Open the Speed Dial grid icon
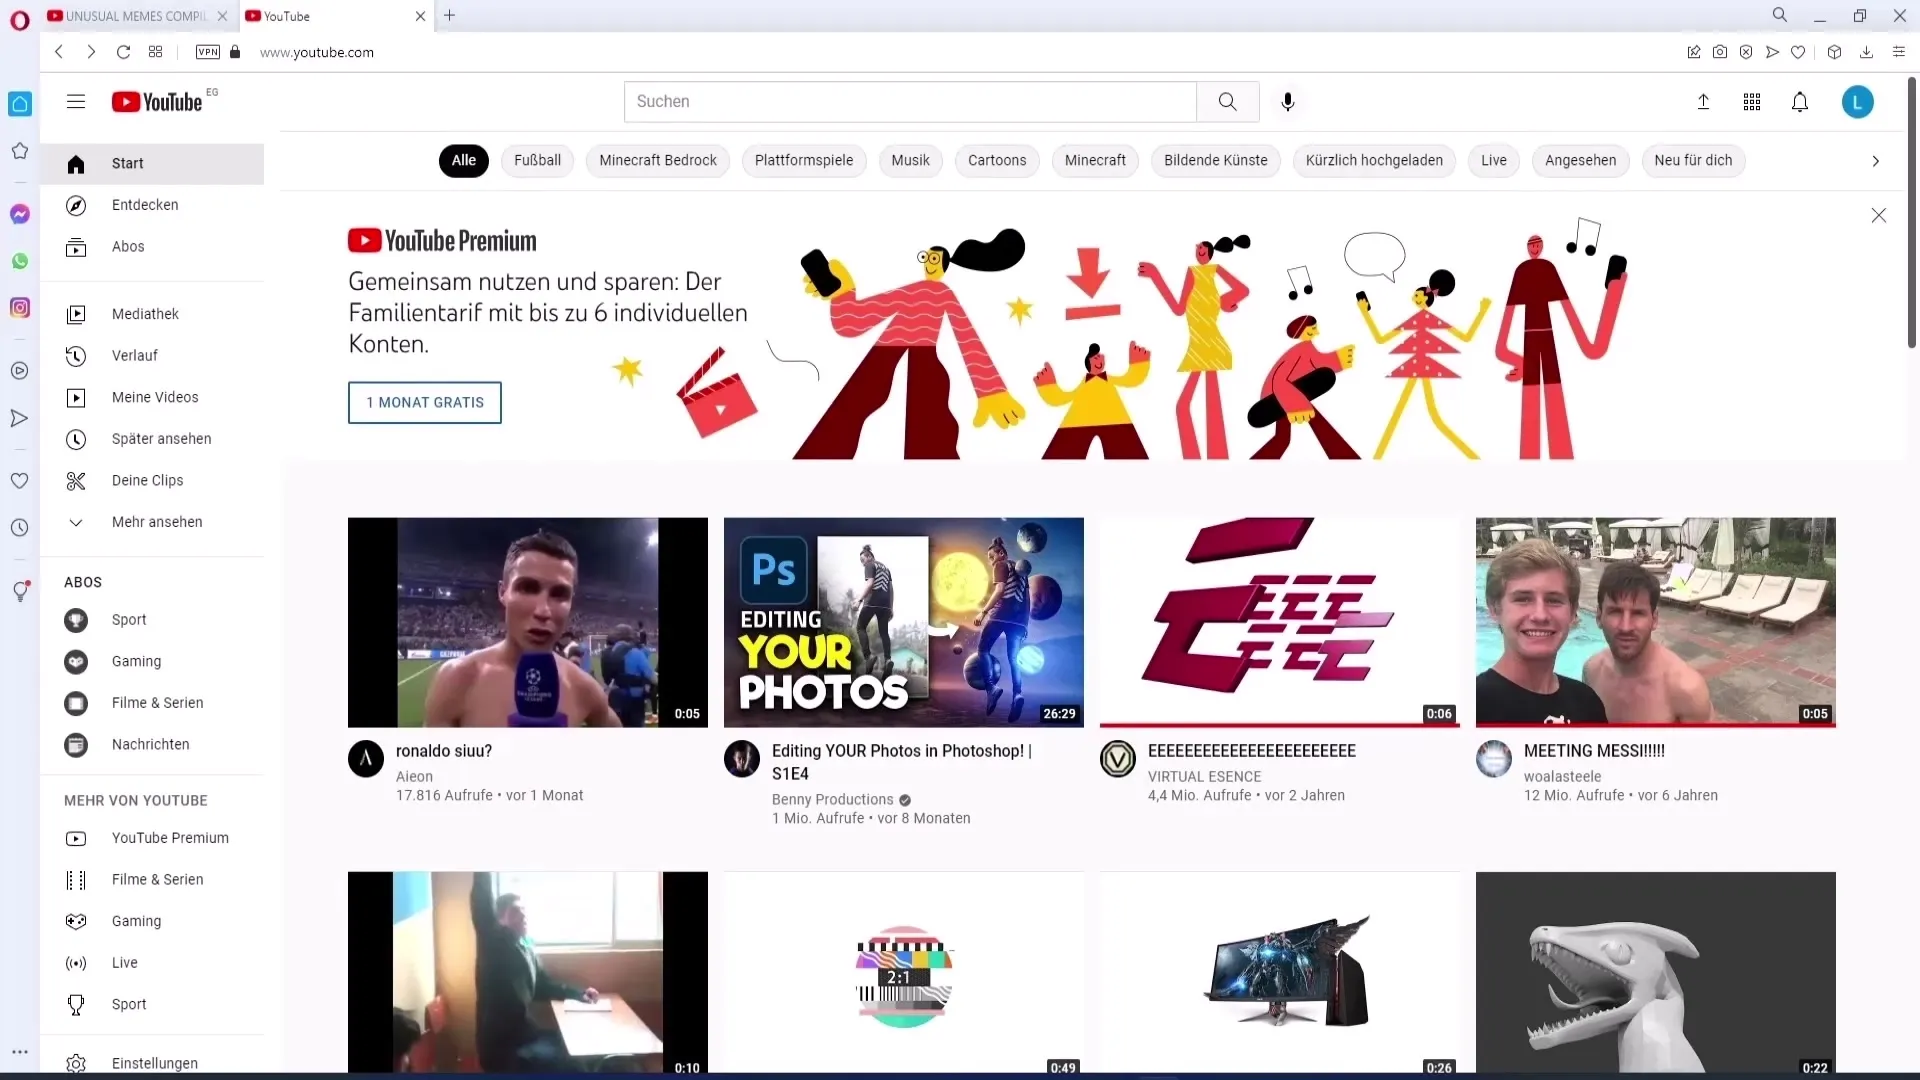Image resolution: width=1920 pixels, height=1080 pixels. pyautogui.click(x=155, y=52)
